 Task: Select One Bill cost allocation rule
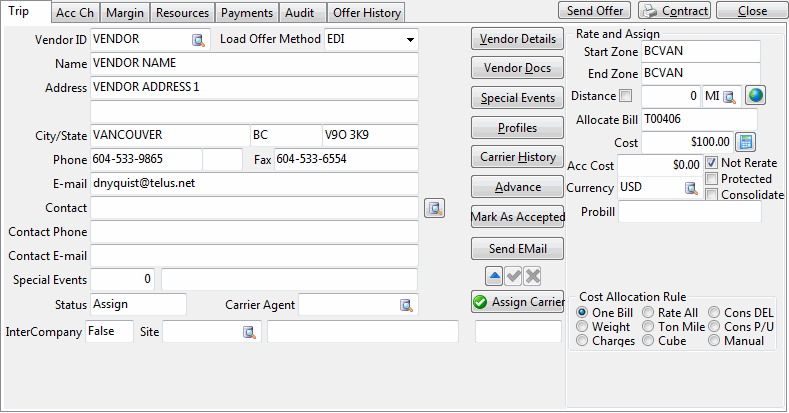click(582, 312)
